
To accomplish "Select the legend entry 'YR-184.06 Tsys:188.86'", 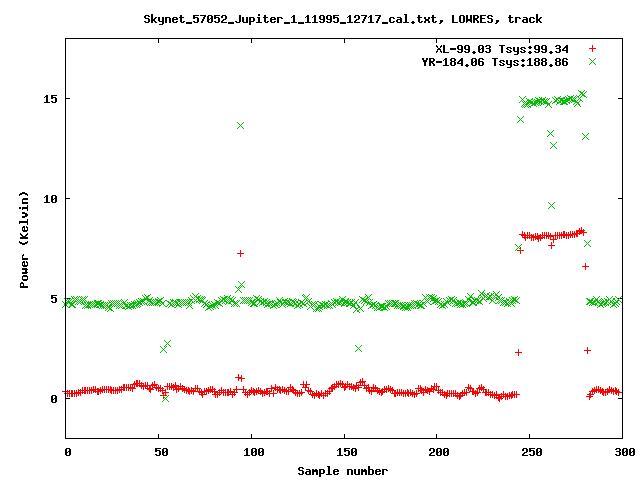I will click(495, 62).
